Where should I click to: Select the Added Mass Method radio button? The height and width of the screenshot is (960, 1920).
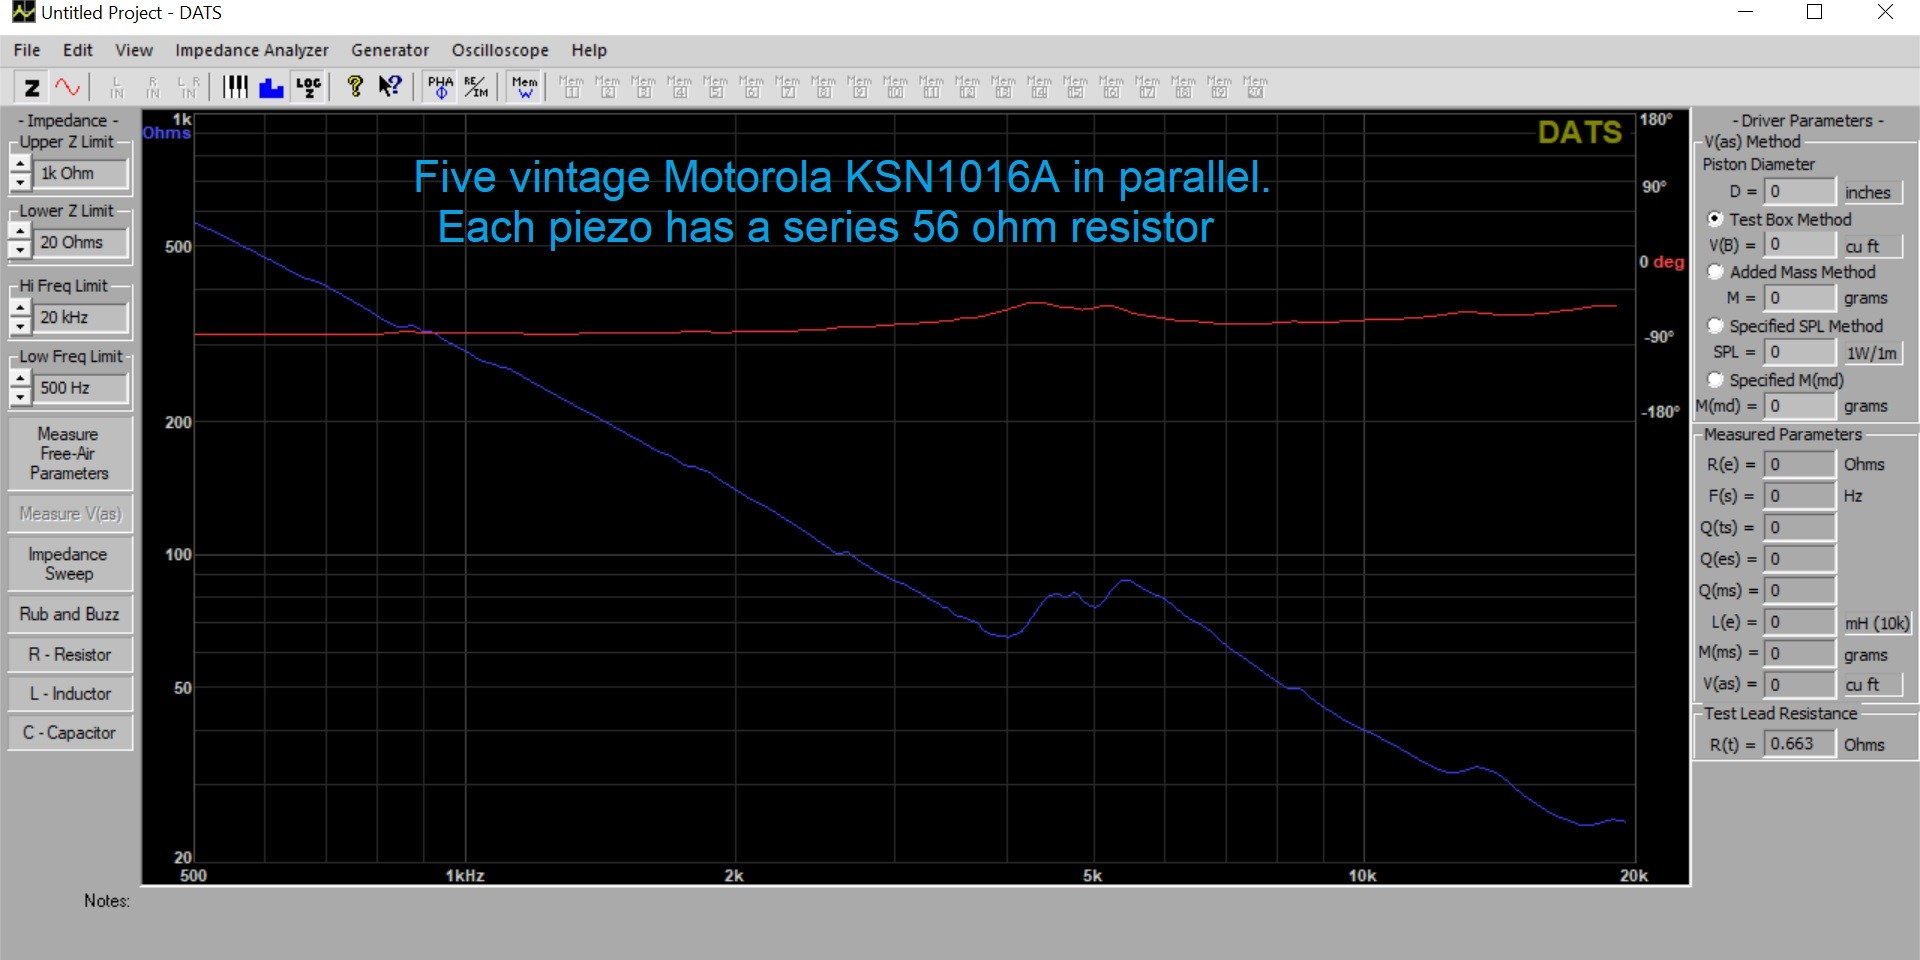pyautogui.click(x=1715, y=272)
